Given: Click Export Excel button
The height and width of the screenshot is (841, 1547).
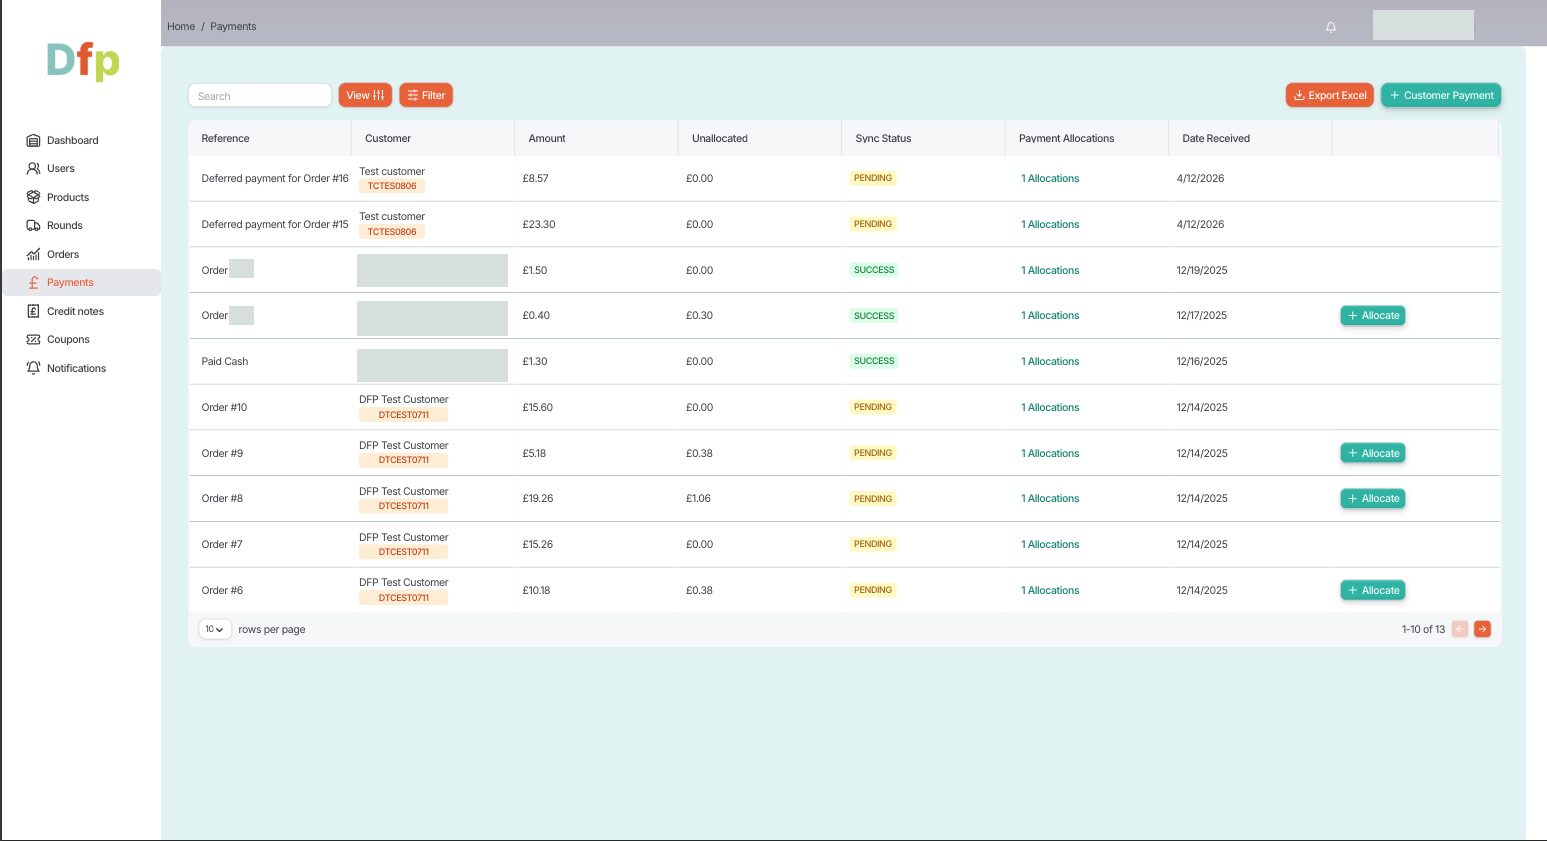Looking at the screenshot, I should 1330,95.
